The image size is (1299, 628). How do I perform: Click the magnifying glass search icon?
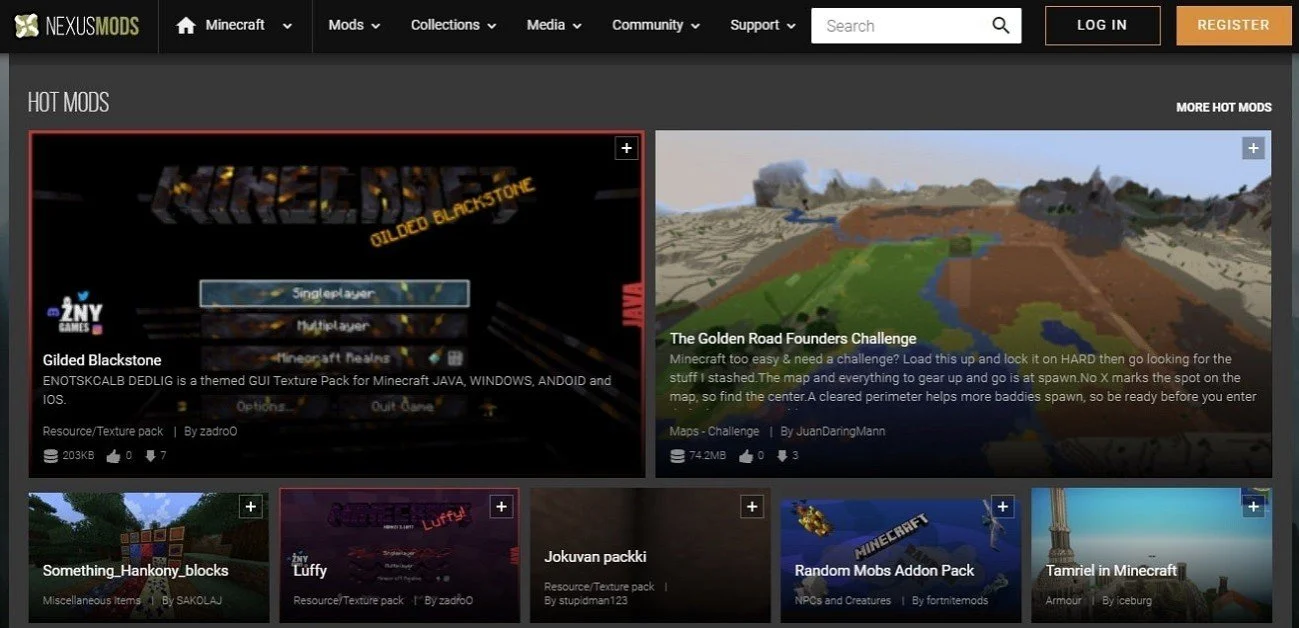1000,26
